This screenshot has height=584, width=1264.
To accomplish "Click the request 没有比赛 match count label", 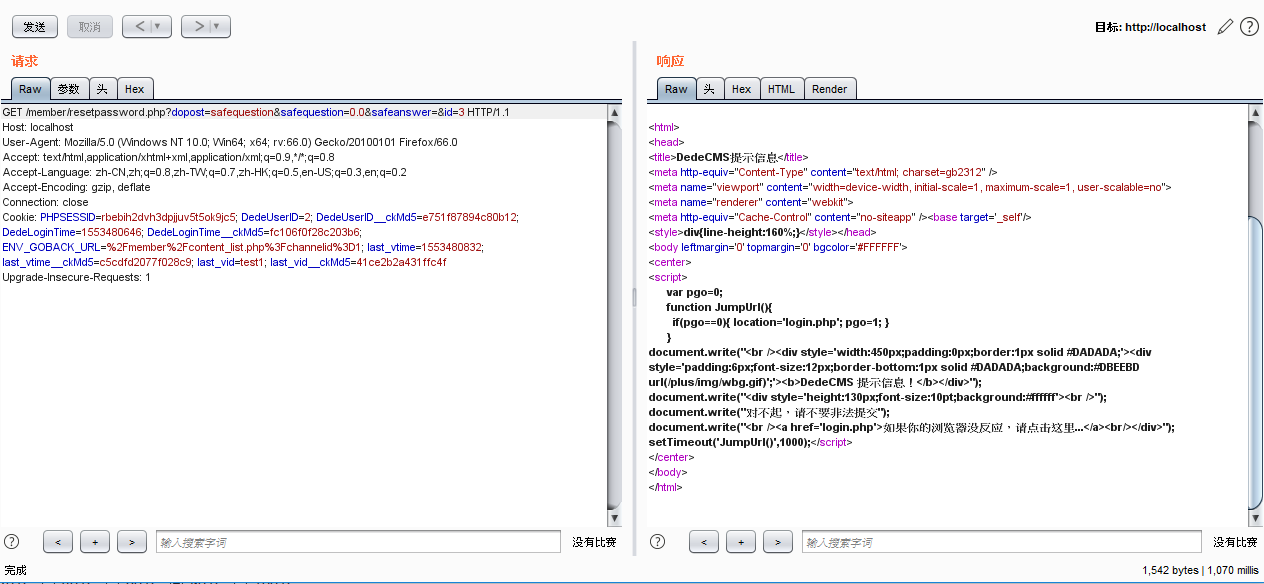I will click(x=594, y=542).
